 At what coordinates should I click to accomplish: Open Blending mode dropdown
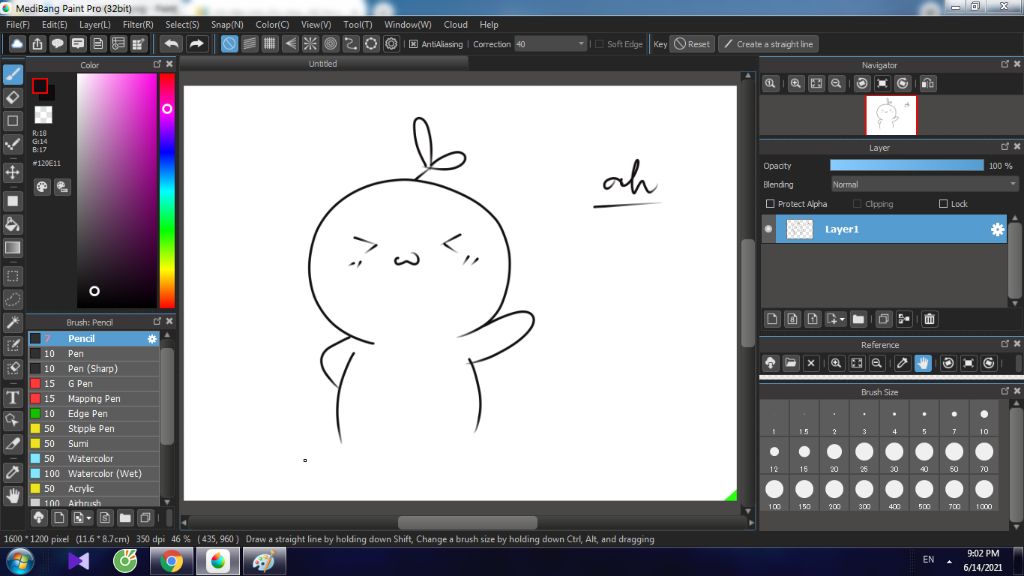(x=923, y=185)
